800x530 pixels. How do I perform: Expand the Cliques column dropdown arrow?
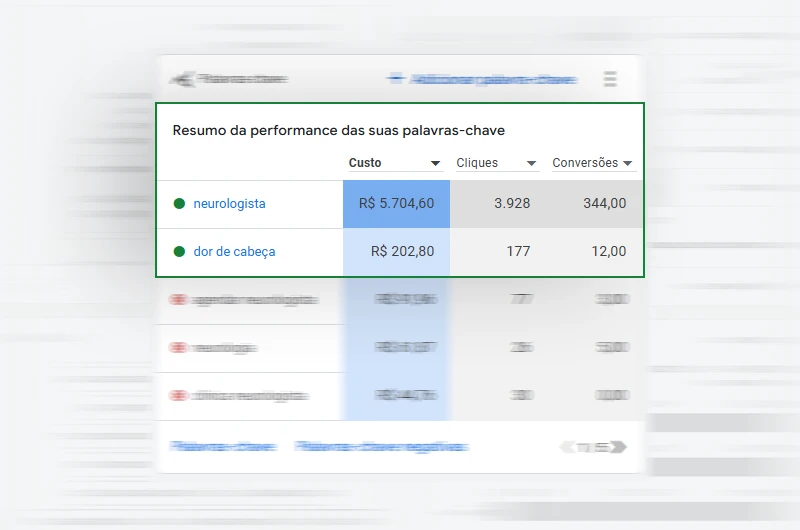(532, 164)
